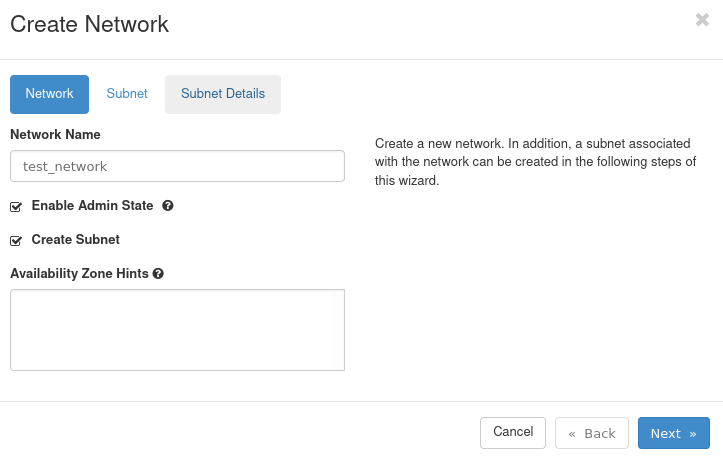This screenshot has width=723, height=461.
Task: Click the Availability Zone Hints label
Action: 80,273
